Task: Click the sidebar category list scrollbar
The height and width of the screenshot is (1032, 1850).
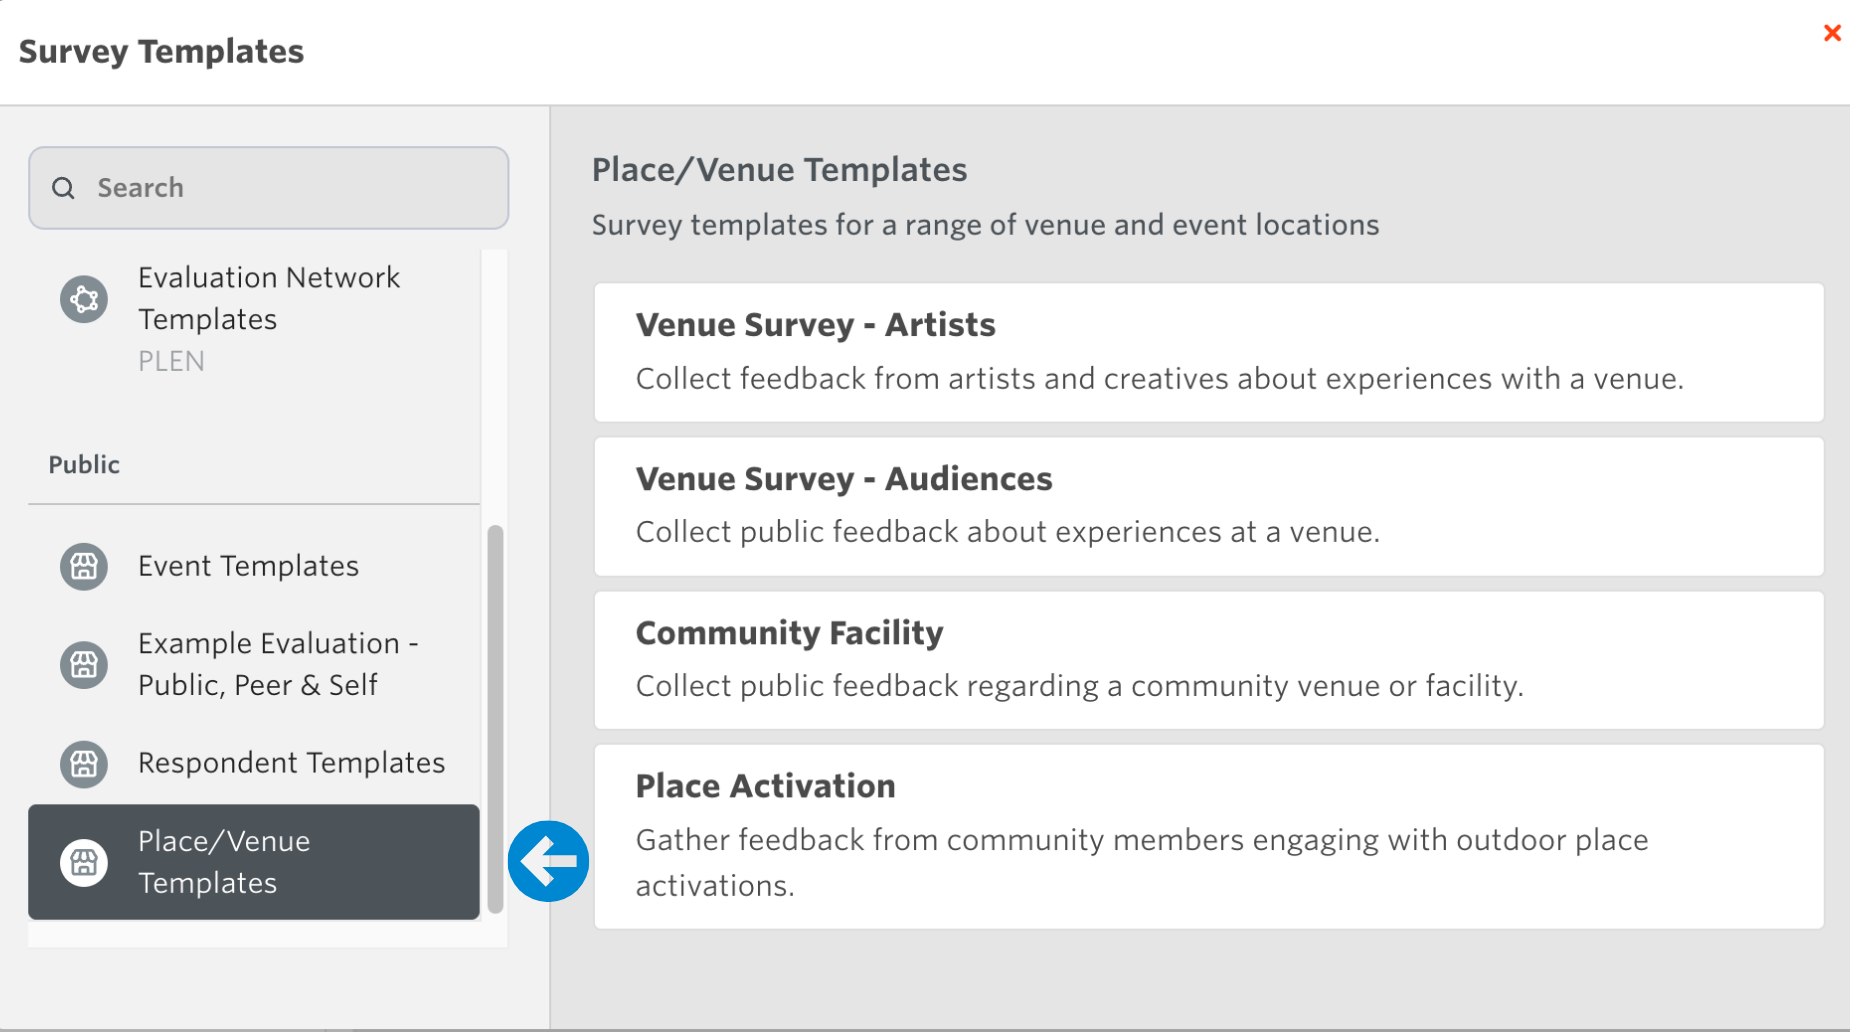Action: (x=495, y=718)
